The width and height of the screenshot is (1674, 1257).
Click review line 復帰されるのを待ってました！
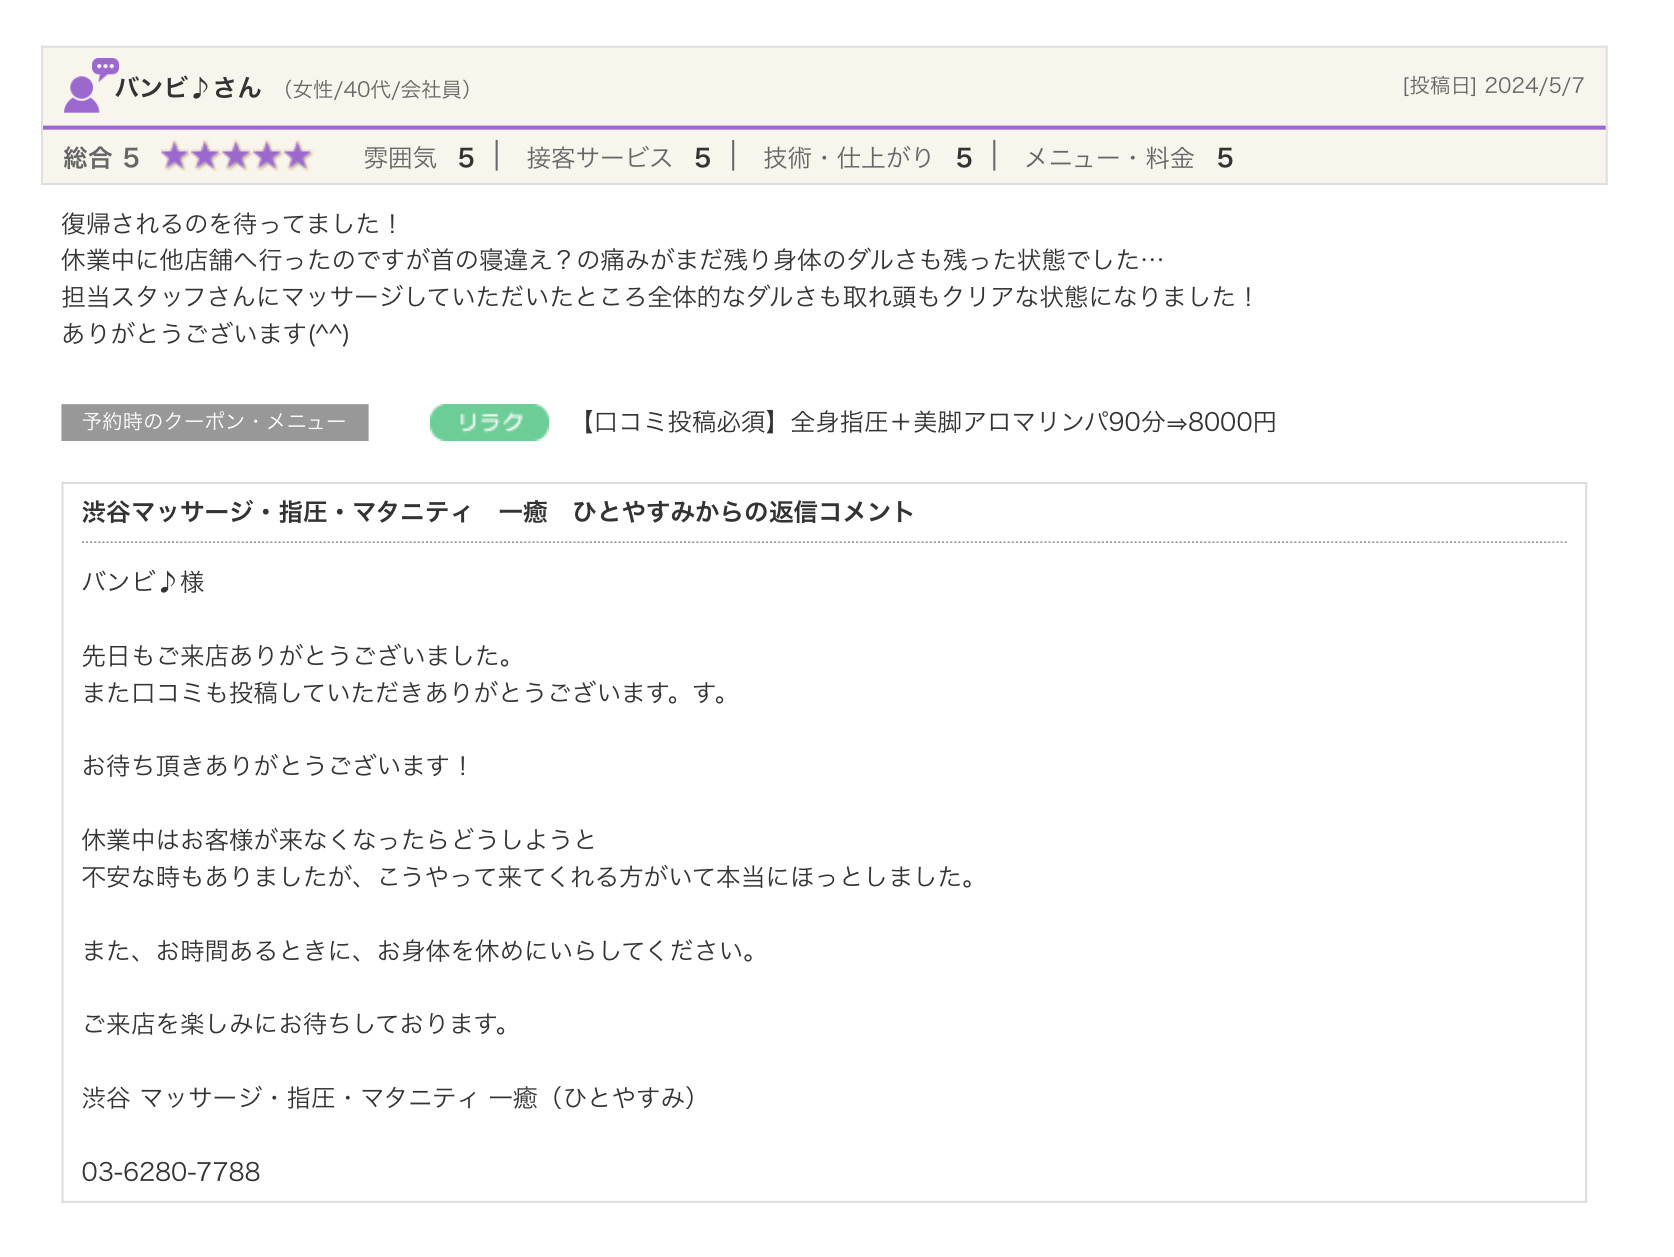[x=232, y=224]
